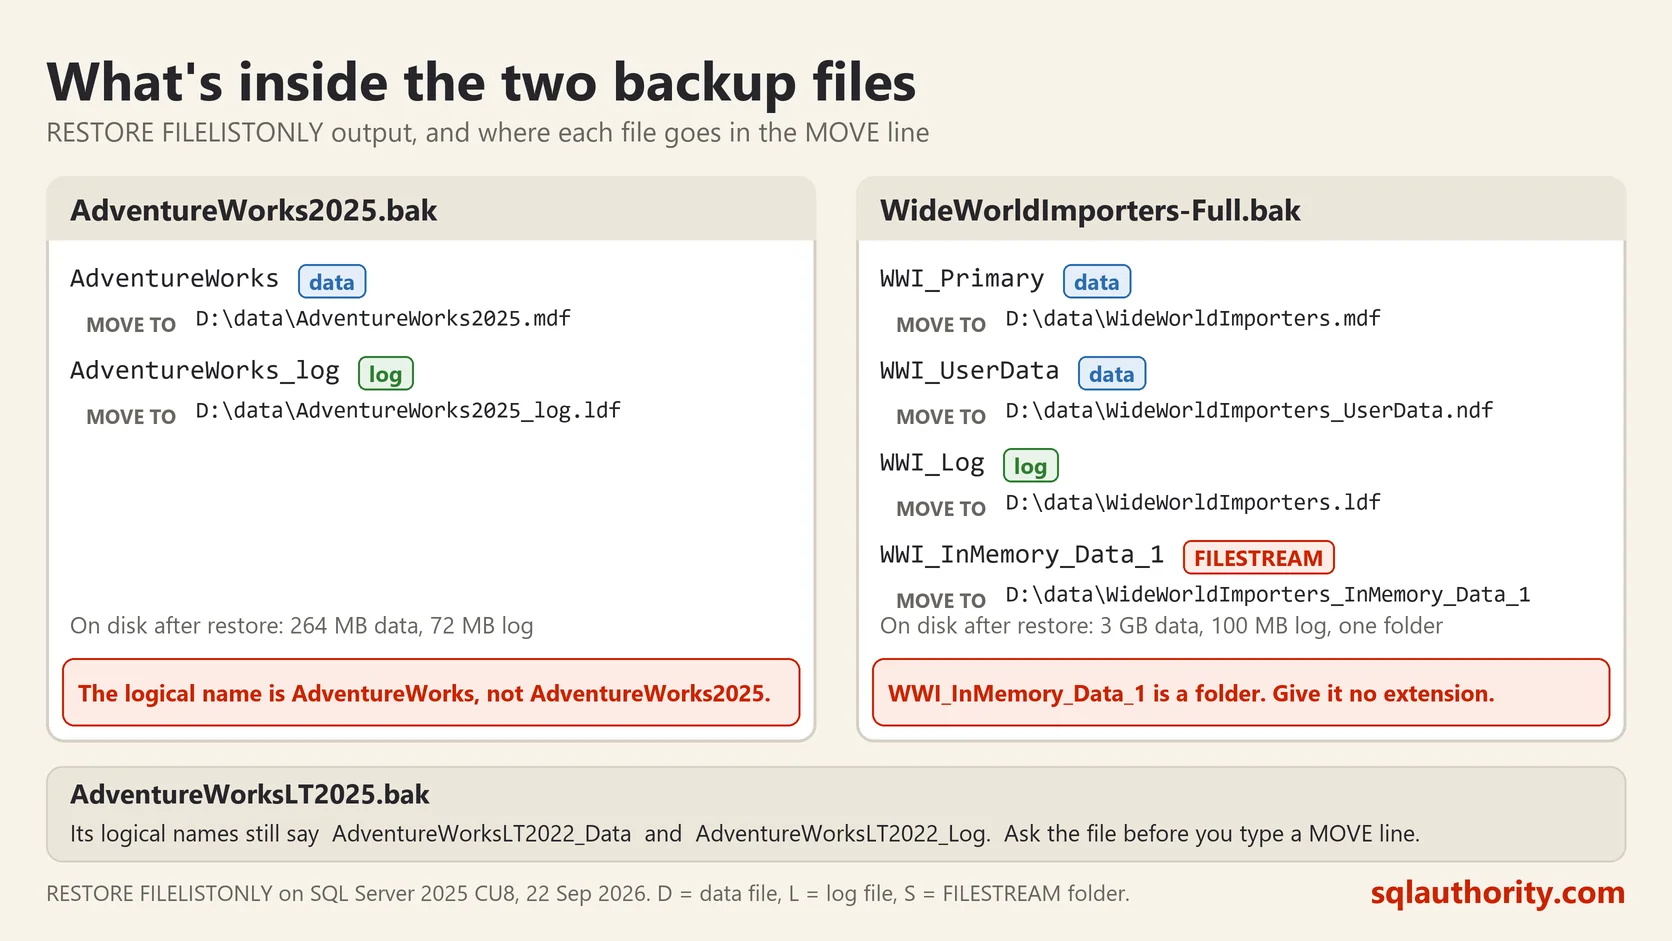Select path D:\data\AdventureWorks2025_log.ldf
The image size is (1672, 941).
point(408,411)
